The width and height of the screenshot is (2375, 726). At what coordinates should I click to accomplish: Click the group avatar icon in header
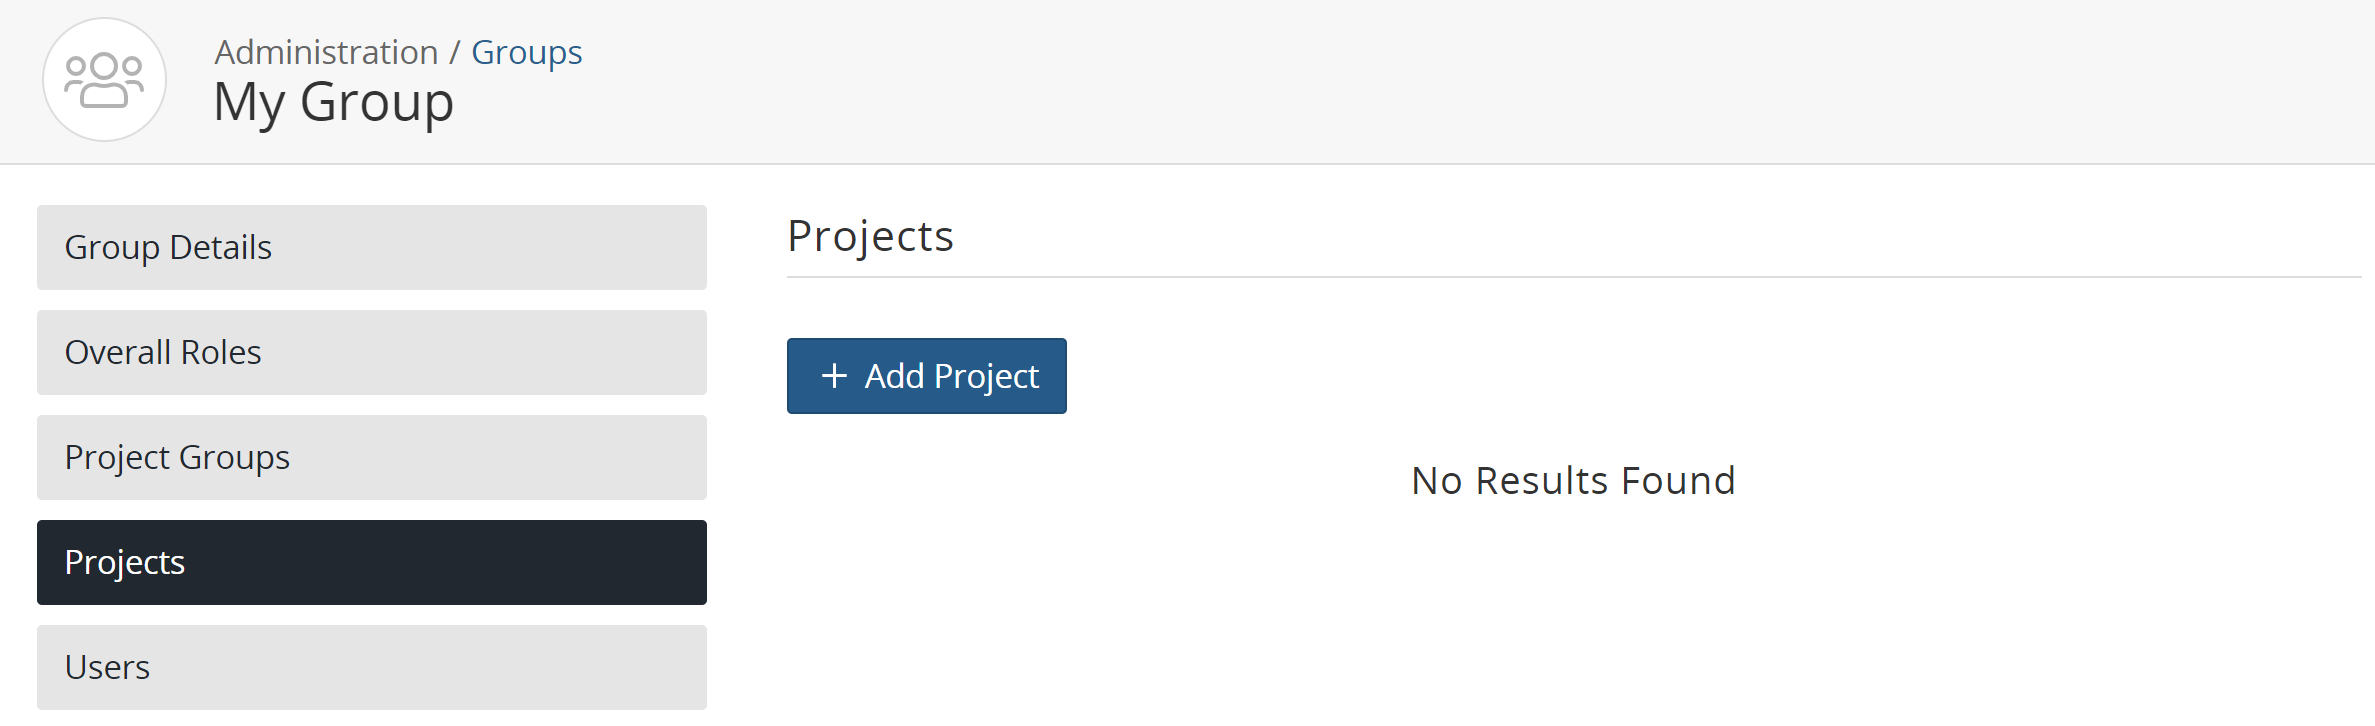point(104,80)
